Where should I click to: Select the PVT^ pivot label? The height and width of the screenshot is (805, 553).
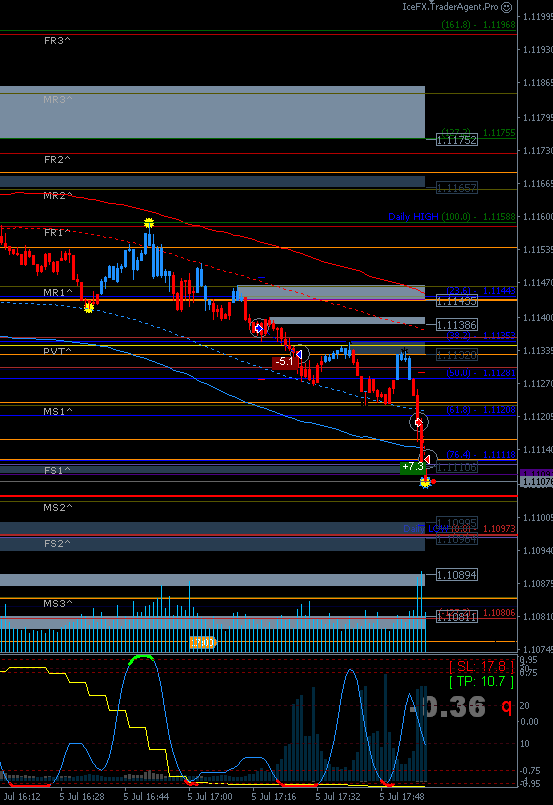(58, 351)
